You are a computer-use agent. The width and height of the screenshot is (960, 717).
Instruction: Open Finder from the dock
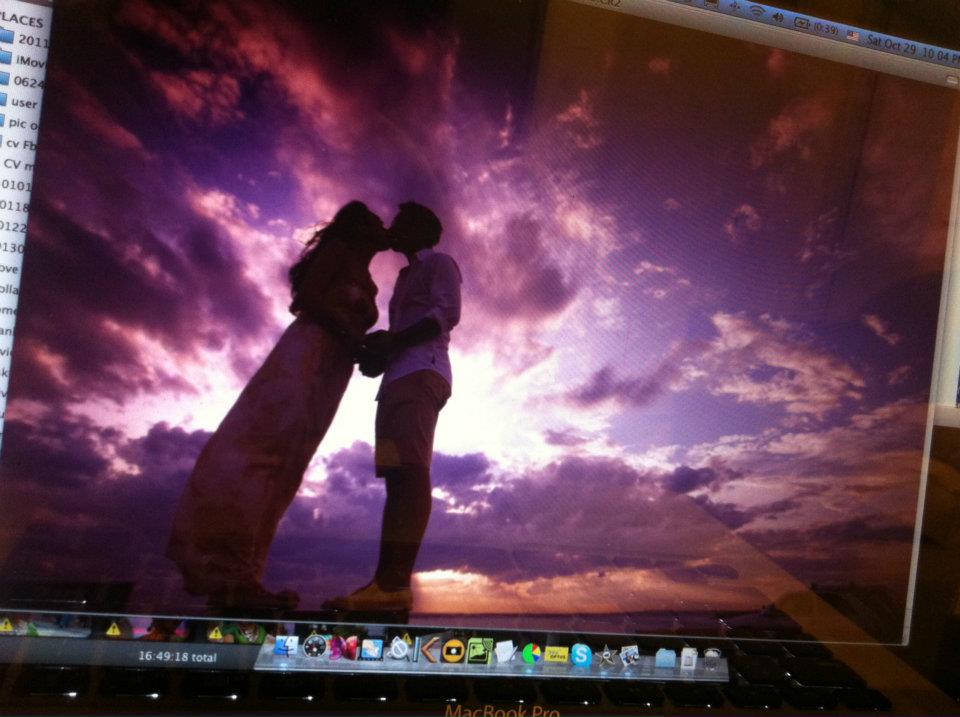coord(286,646)
